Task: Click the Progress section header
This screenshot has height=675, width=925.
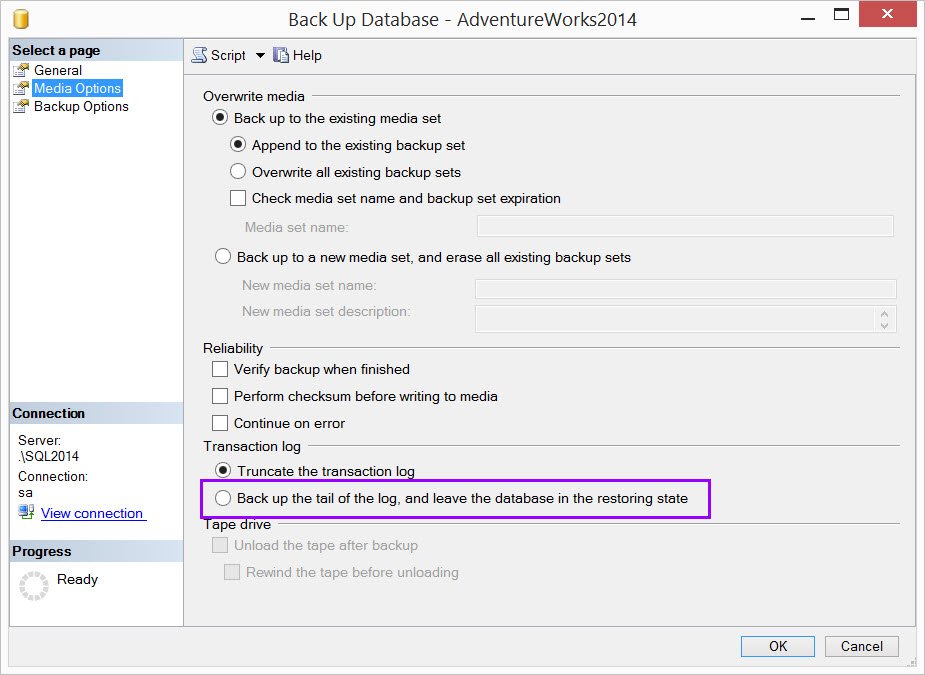Action: tap(96, 551)
